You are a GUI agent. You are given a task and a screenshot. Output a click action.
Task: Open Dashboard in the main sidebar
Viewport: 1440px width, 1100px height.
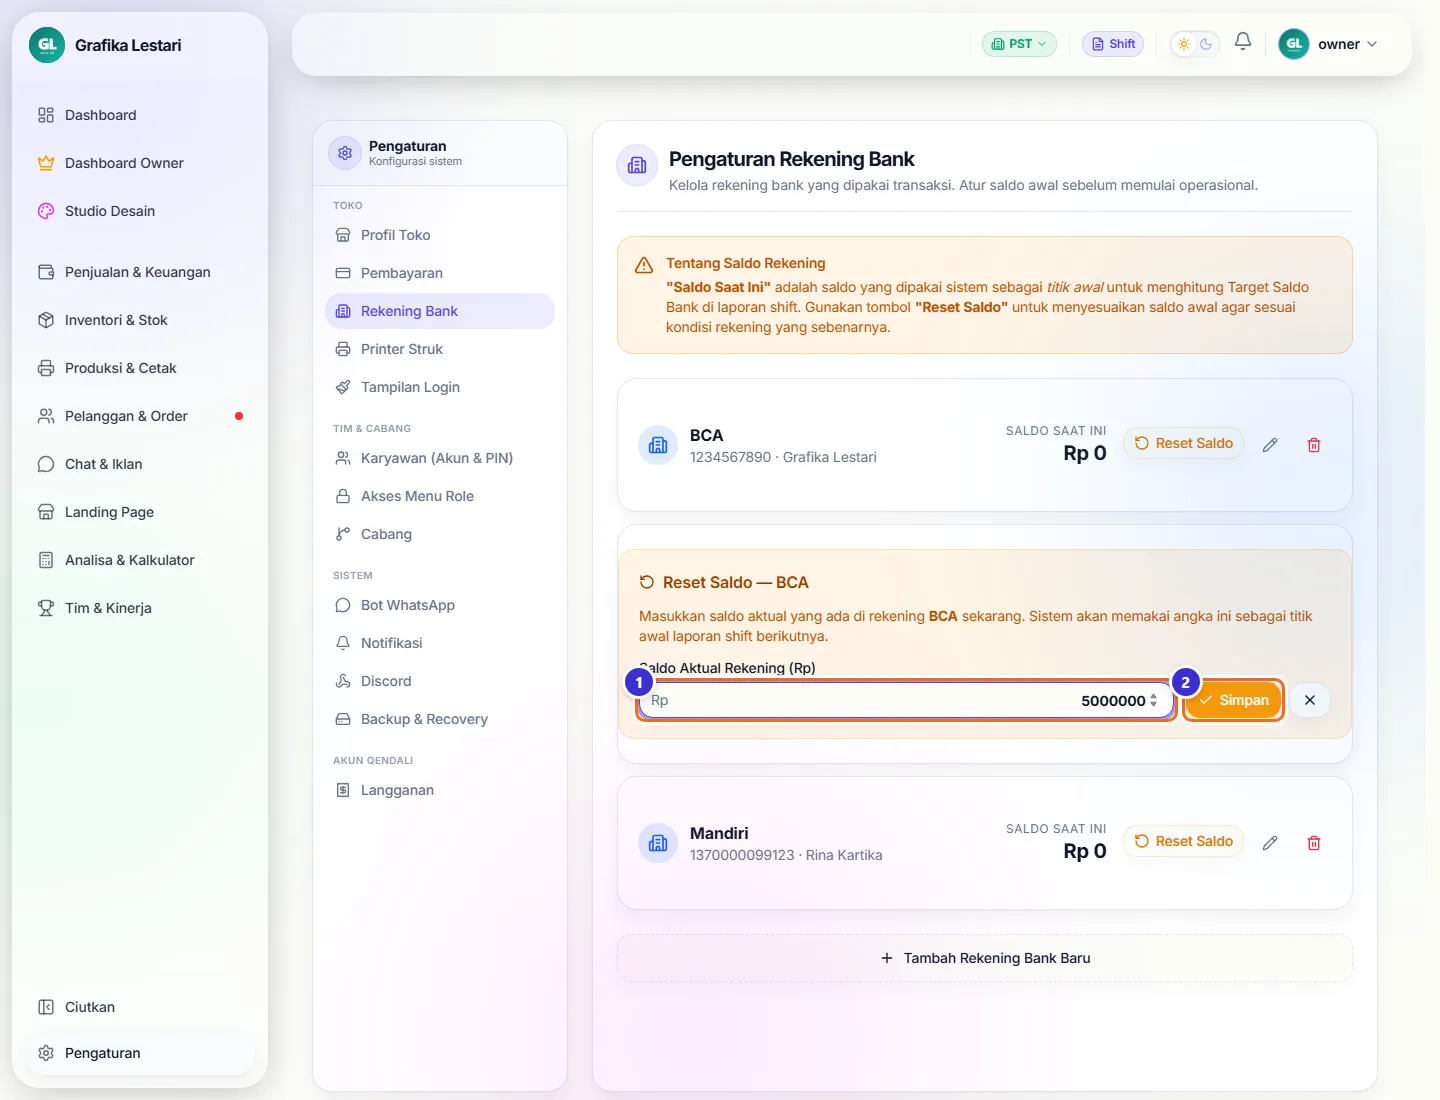click(x=140, y=115)
